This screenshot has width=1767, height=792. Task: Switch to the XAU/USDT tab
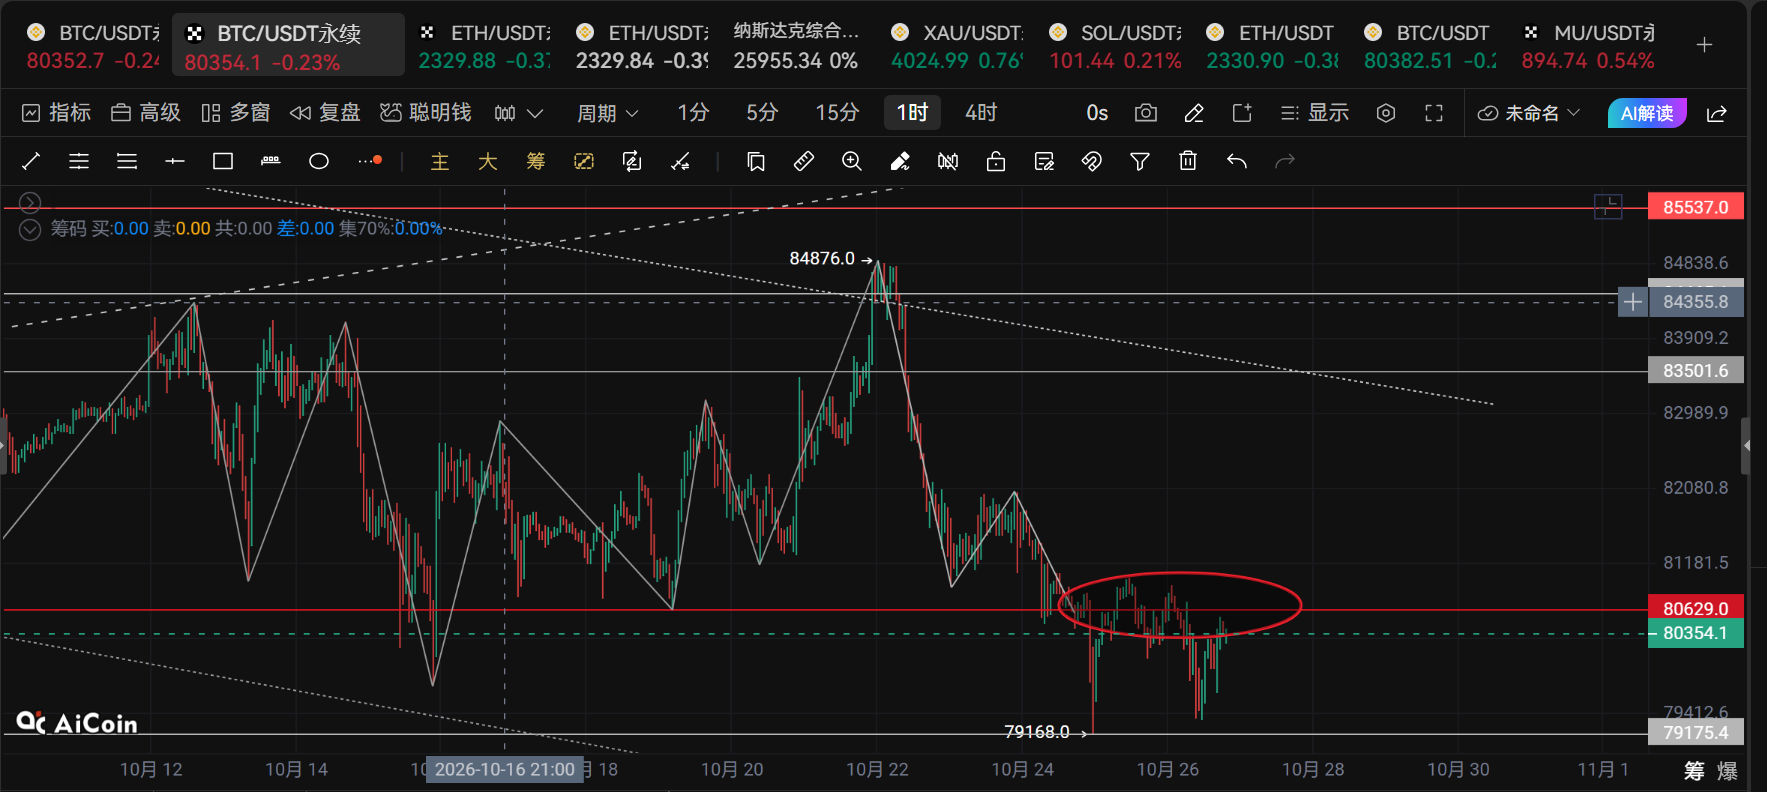958,46
